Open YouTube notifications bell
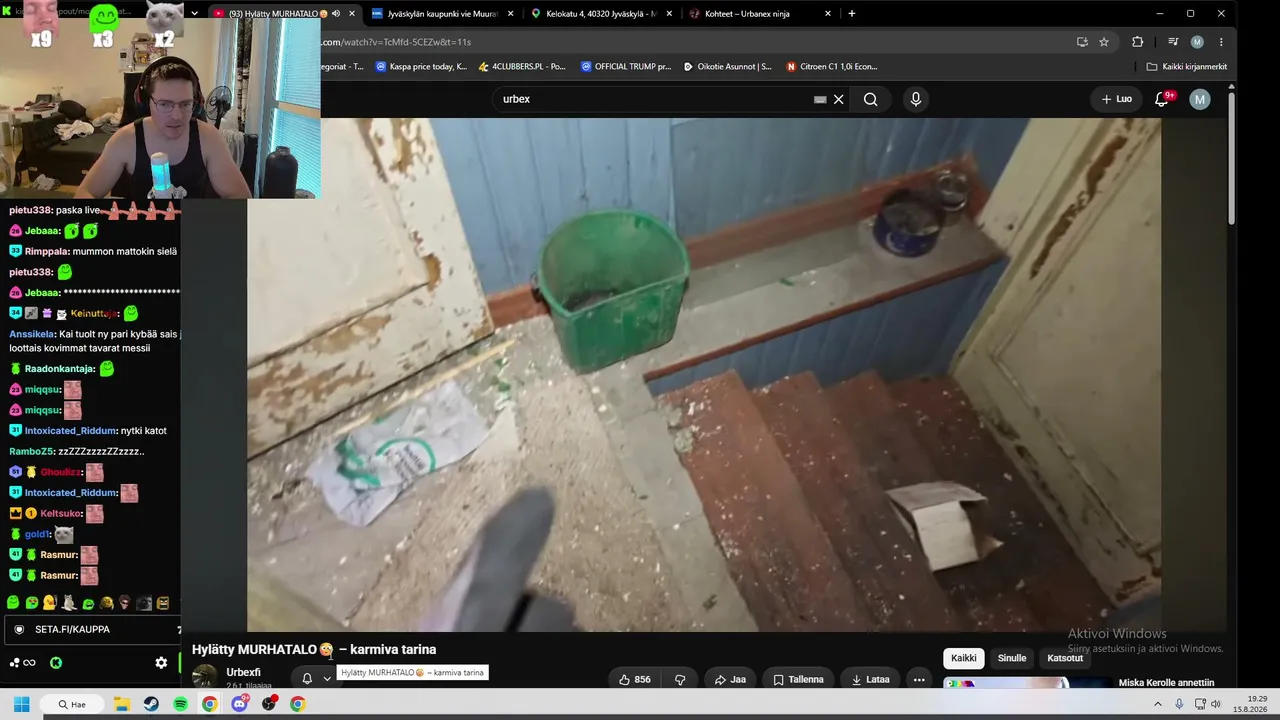Viewport: 1280px width, 720px height. [x=1162, y=99]
